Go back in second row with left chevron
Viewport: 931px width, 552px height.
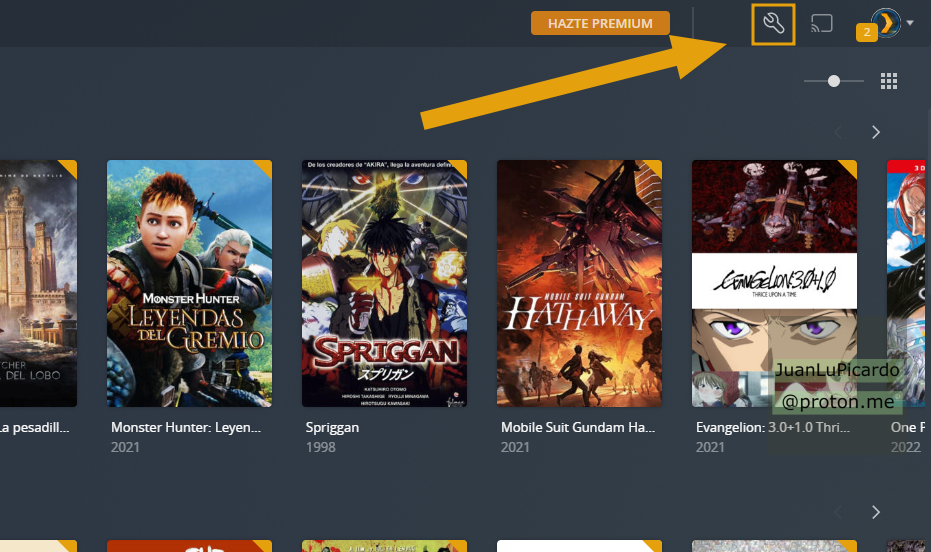click(x=838, y=512)
